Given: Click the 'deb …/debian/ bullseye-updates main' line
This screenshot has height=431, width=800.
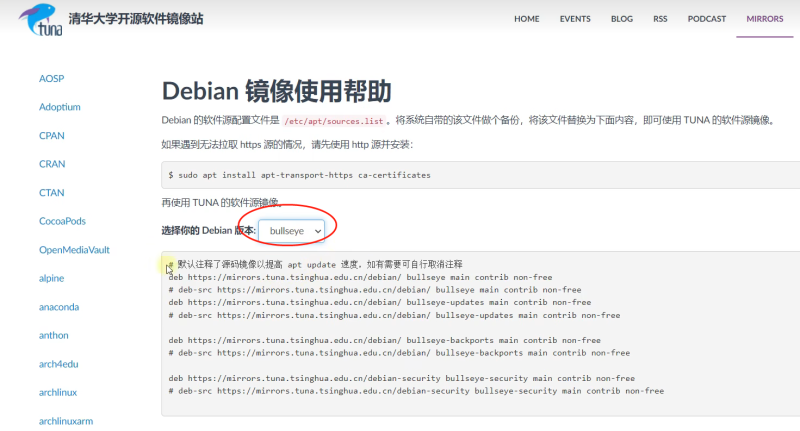Looking at the screenshot, I should (x=380, y=302).
